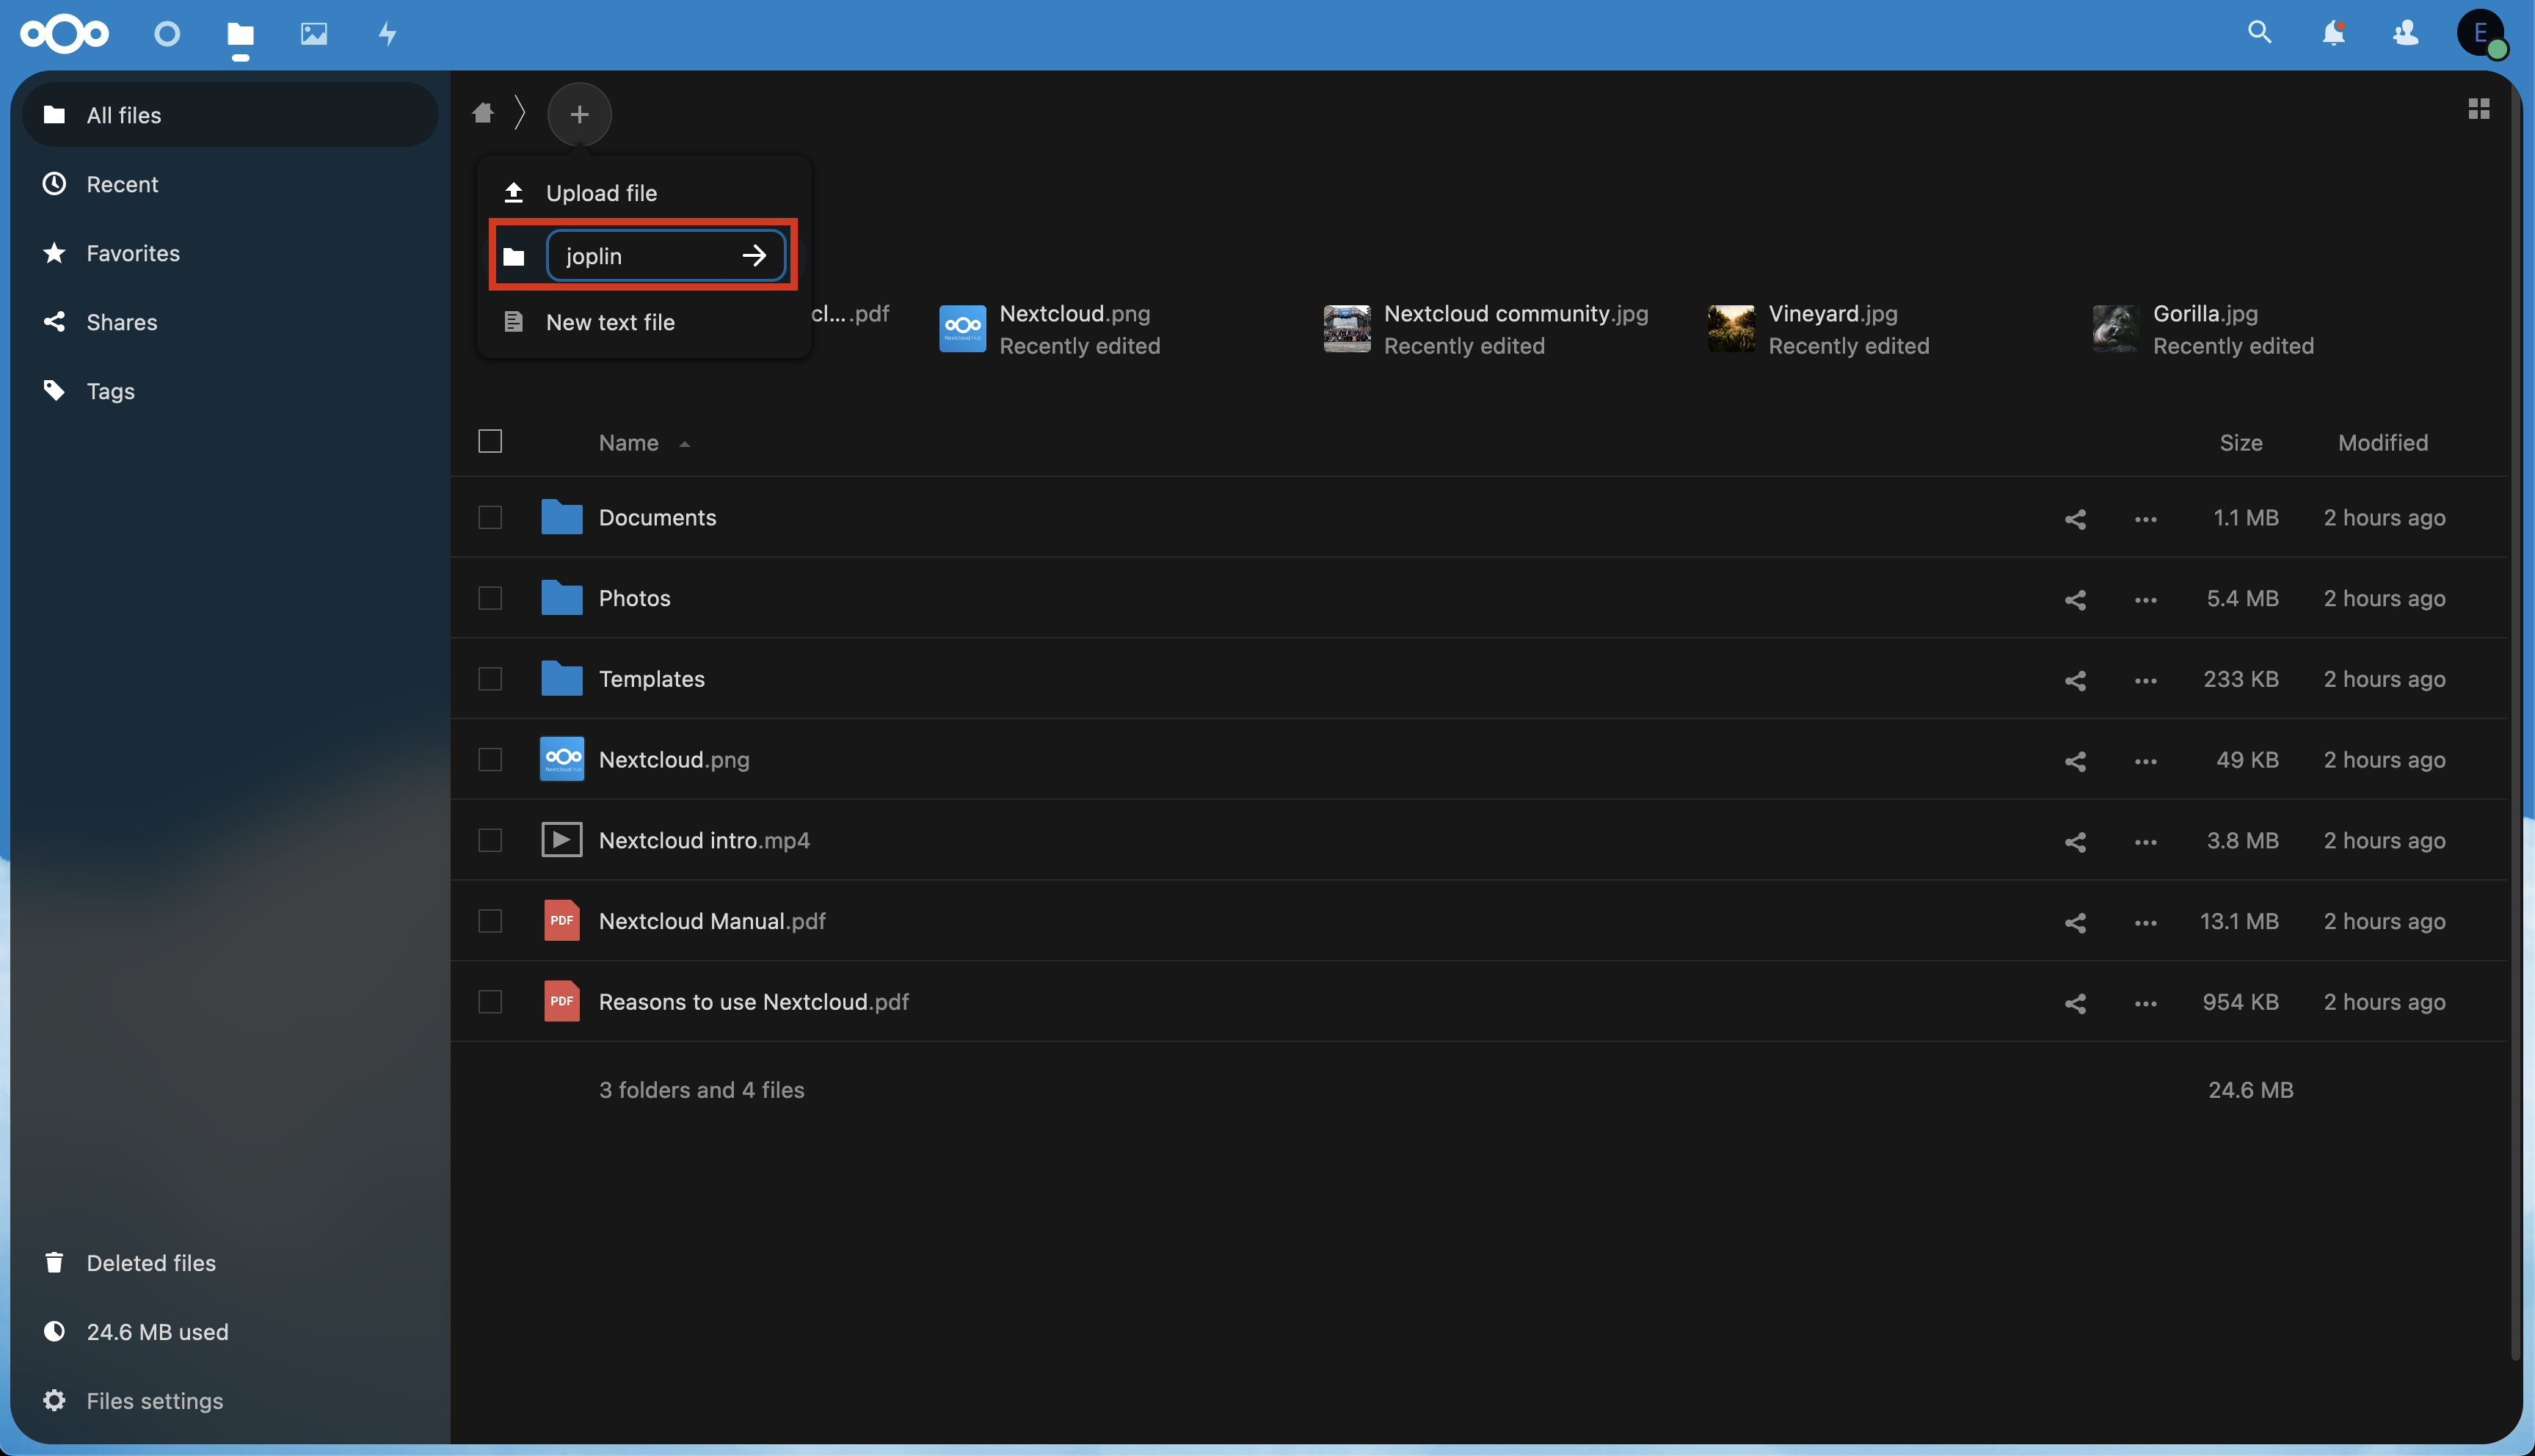Toggle checkbox for Photos folder row
The height and width of the screenshot is (1456, 2535).
[x=491, y=596]
